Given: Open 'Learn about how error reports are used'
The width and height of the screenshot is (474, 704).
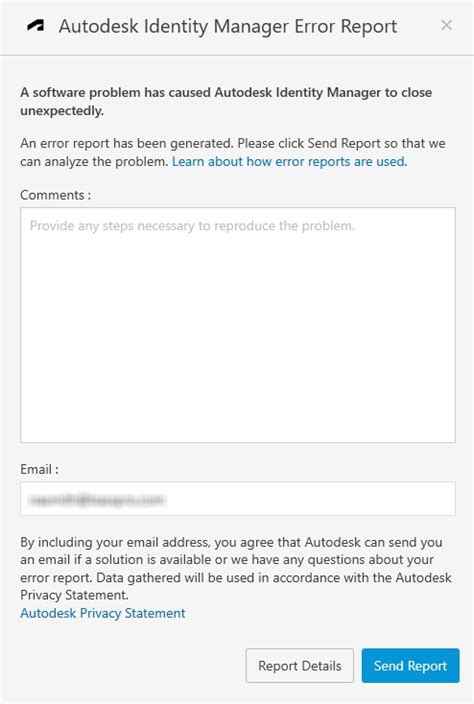Looking at the screenshot, I should pos(290,162).
